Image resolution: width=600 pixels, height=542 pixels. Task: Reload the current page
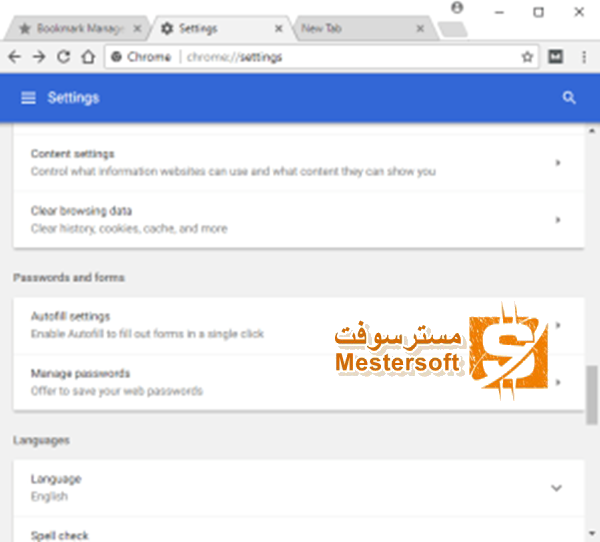coord(64,57)
